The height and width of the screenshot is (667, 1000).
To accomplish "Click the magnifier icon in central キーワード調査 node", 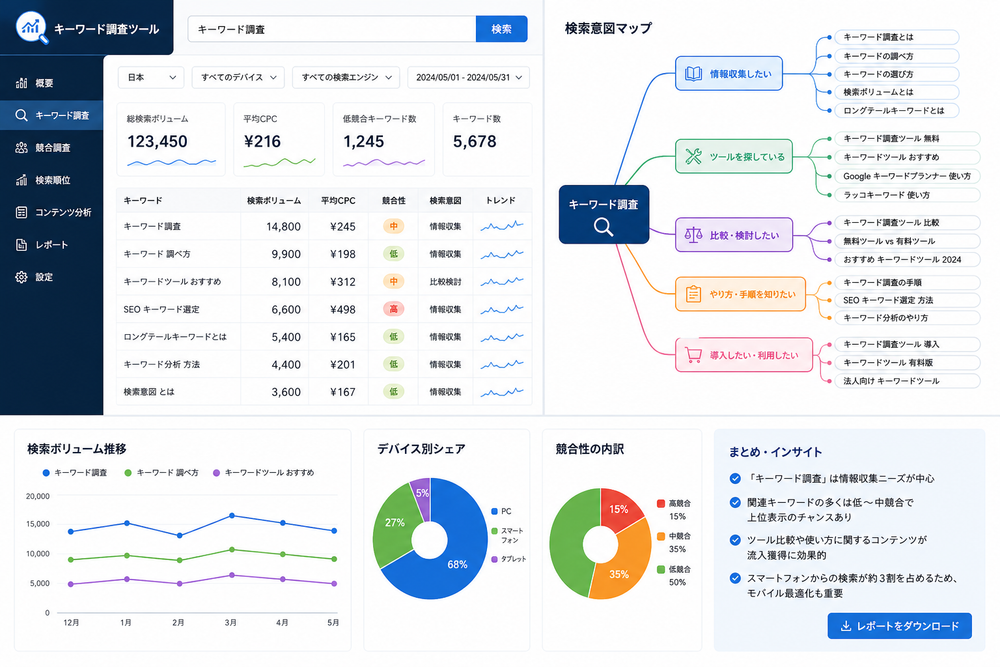I will (x=603, y=226).
